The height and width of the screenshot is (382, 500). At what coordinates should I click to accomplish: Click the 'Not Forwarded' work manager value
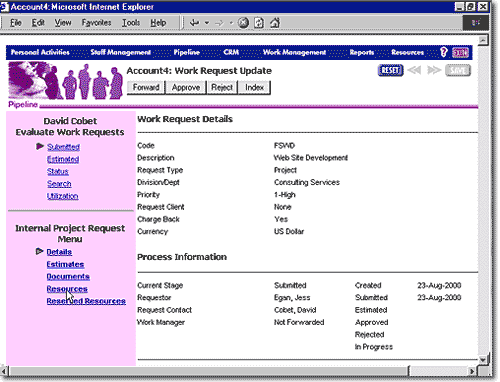pyautogui.click(x=299, y=322)
